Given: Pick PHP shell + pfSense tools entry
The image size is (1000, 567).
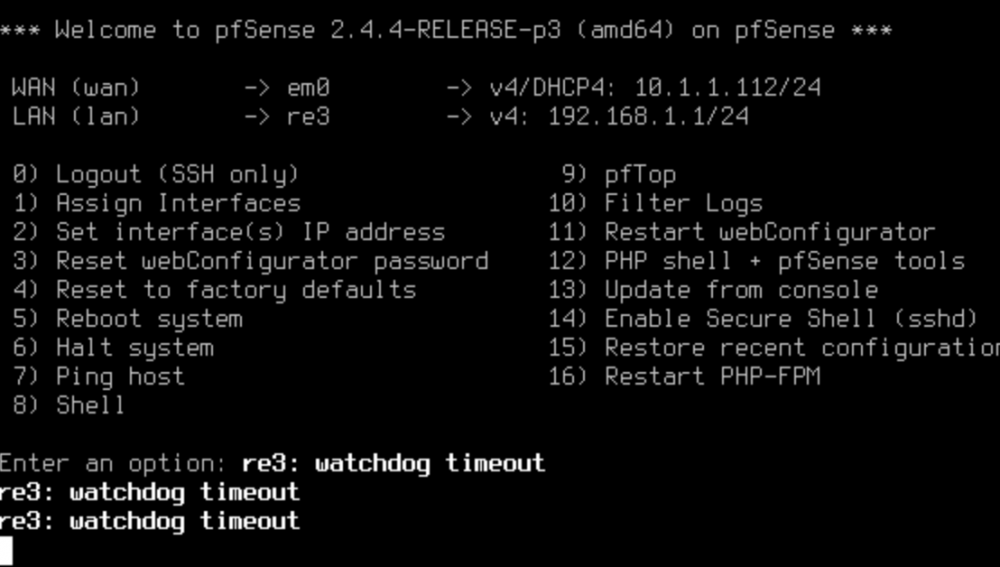Looking at the screenshot, I should coord(757,261).
